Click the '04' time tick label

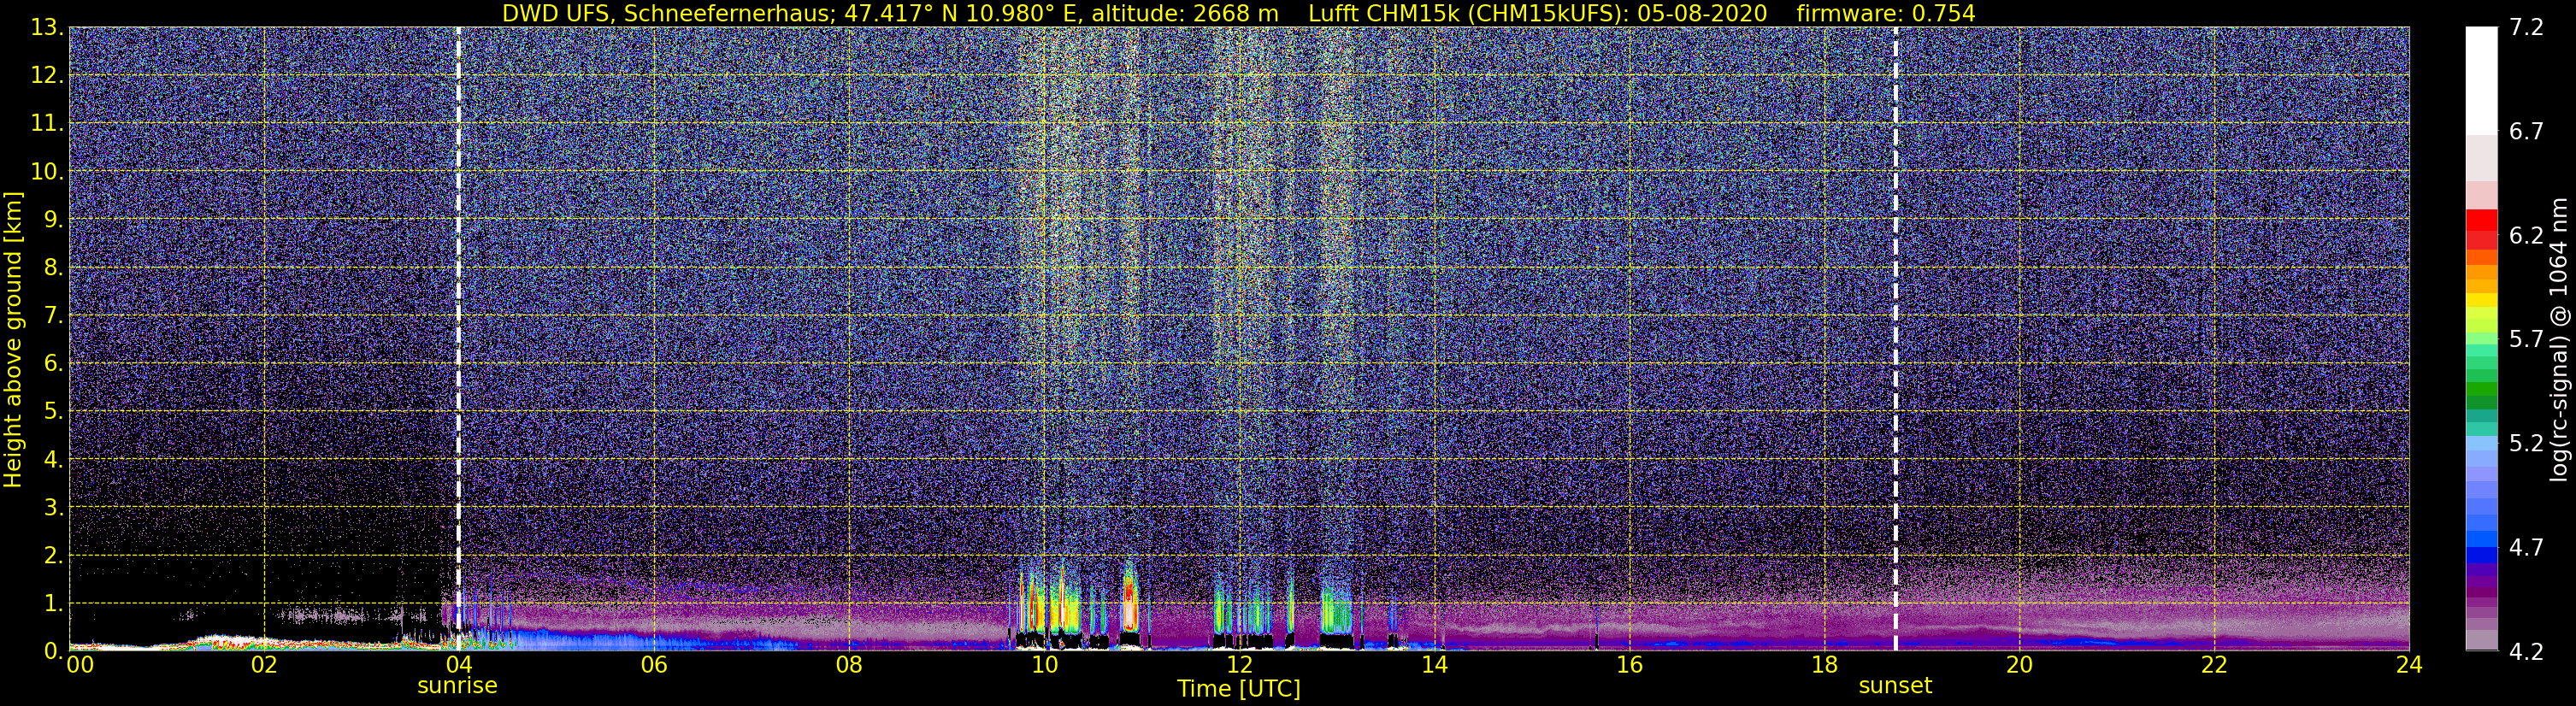(x=458, y=665)
